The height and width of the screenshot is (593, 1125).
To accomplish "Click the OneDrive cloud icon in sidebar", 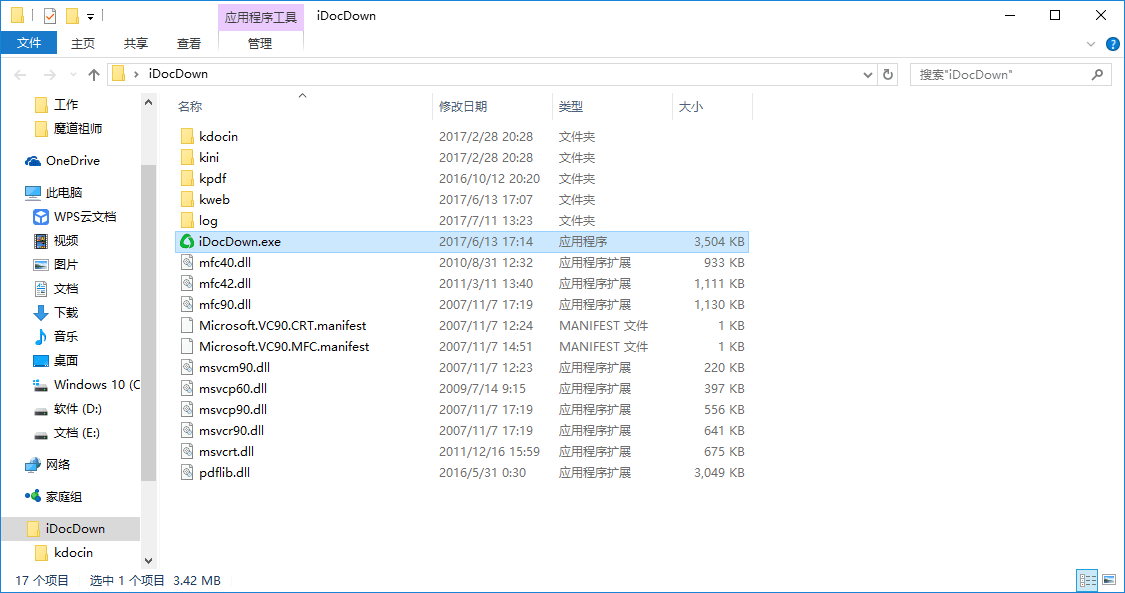I will (x=32, y=161).
